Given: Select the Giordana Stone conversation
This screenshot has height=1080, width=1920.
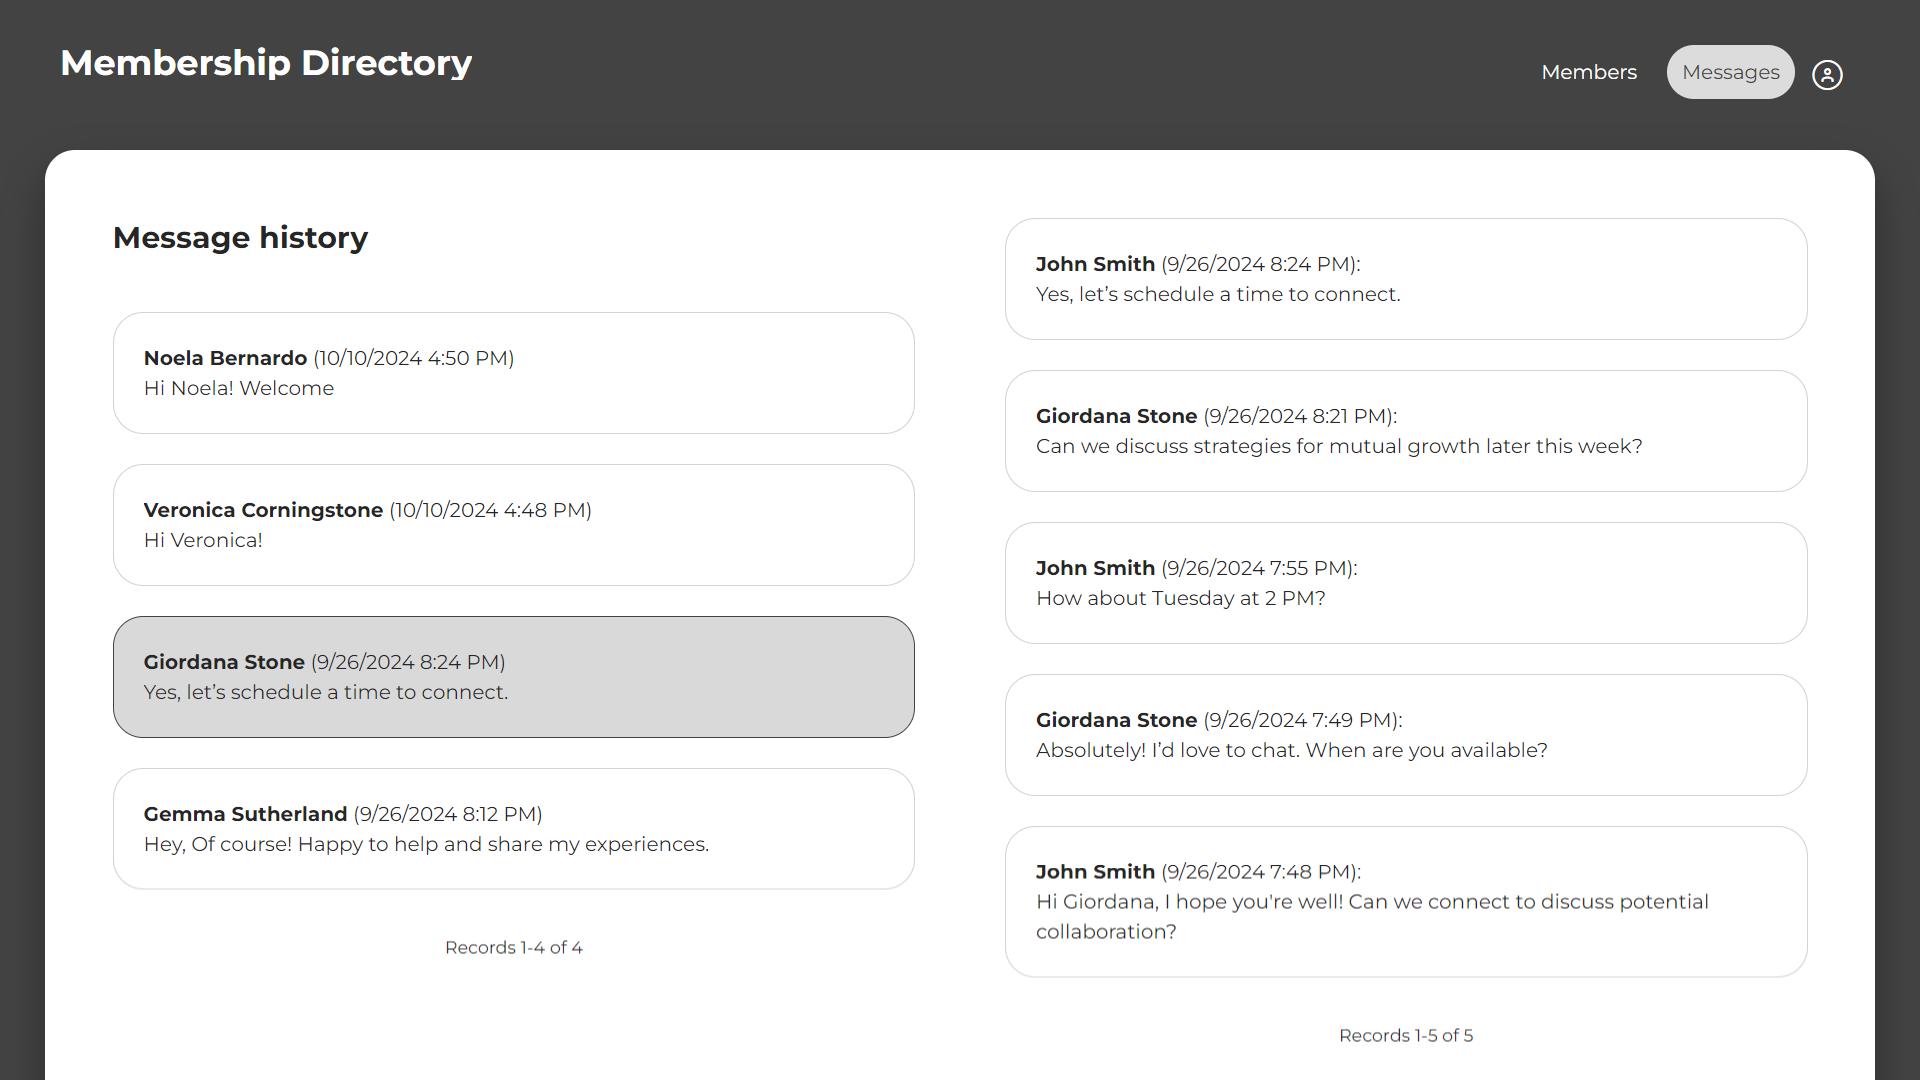Looking at the screenshot, I should 514,677.
